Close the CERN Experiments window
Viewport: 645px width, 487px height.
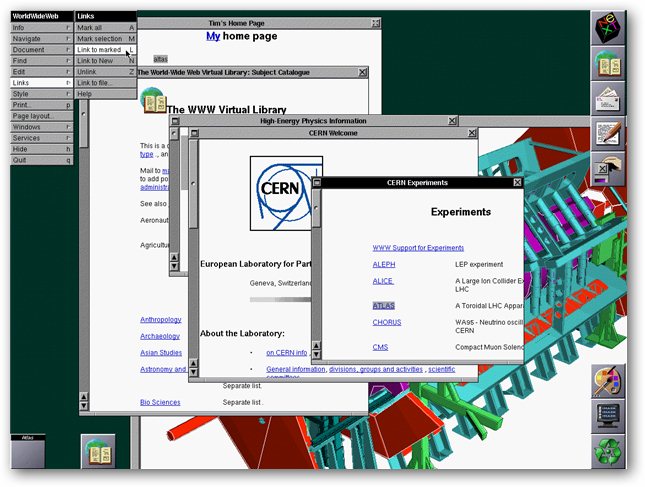(517, 183)
